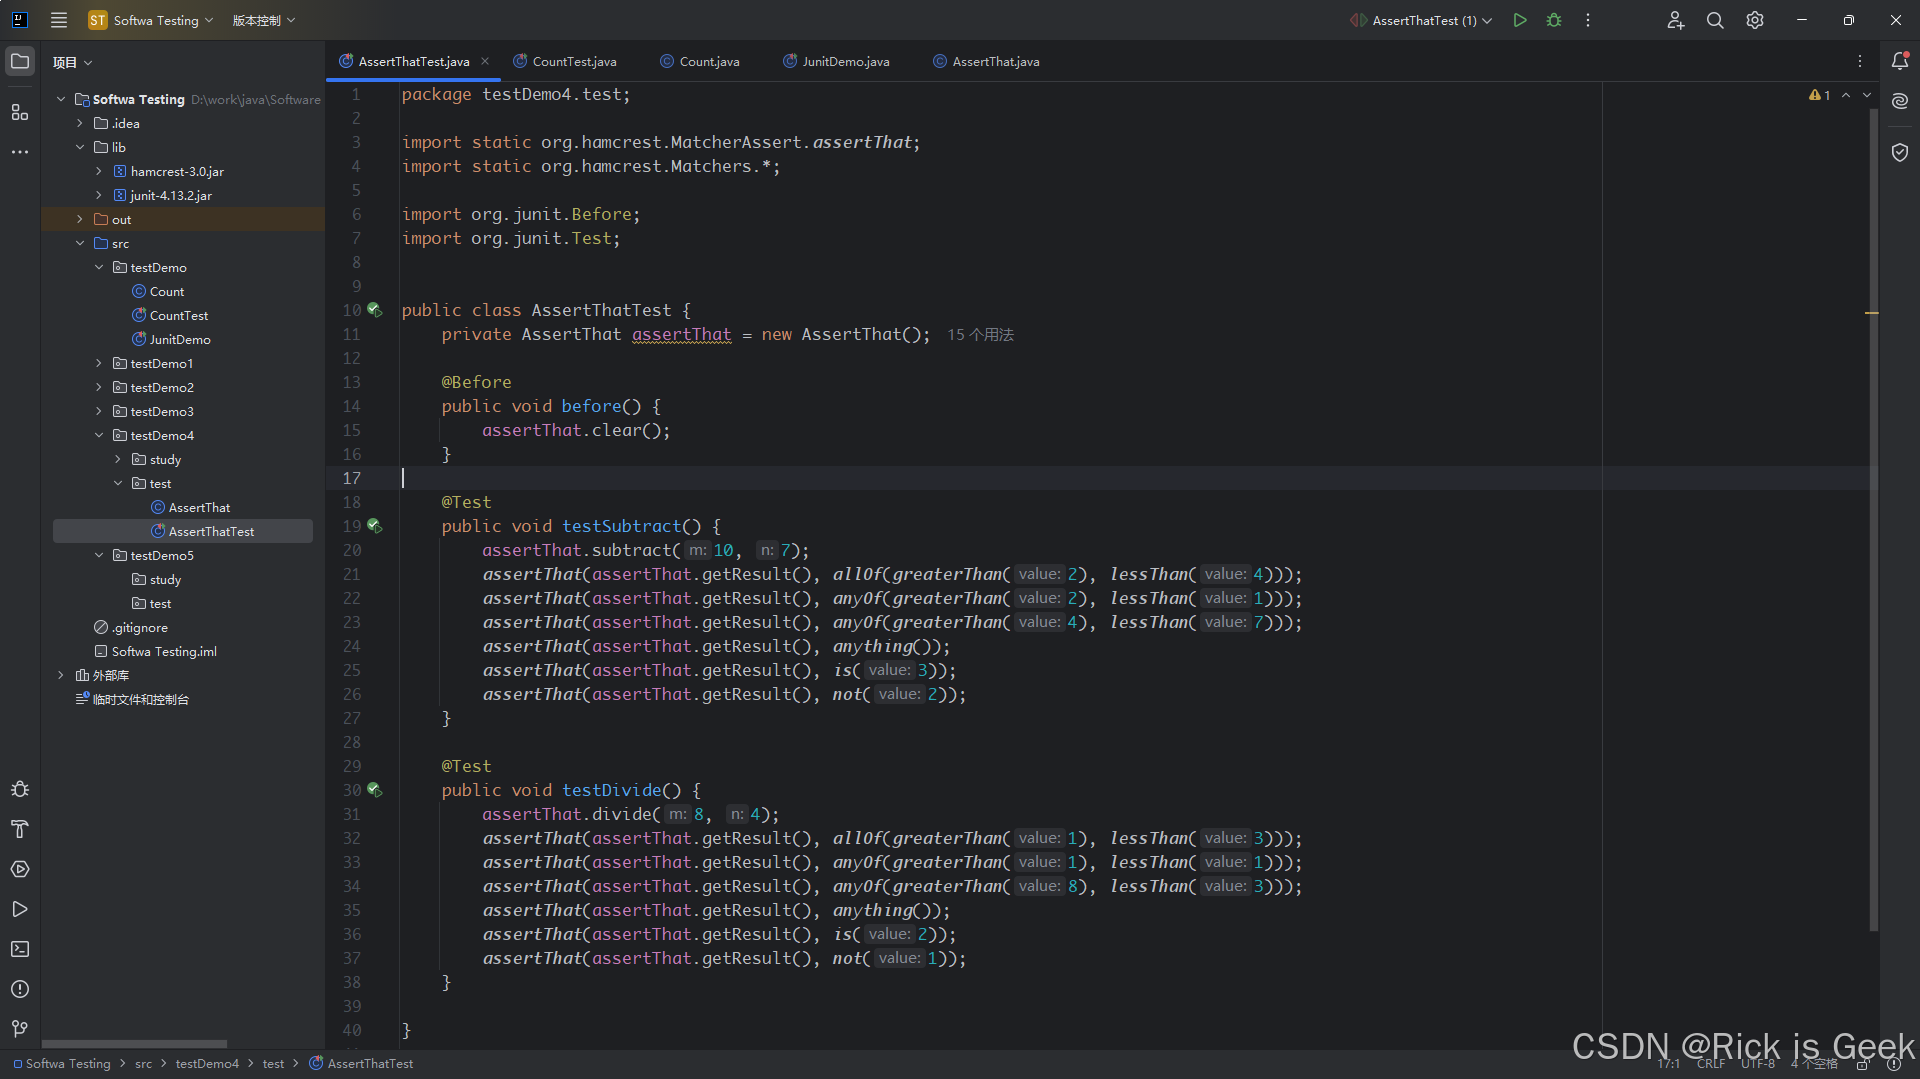Open Terminal tool window
The image size is (1920, 1079).
tap(20, 949)
